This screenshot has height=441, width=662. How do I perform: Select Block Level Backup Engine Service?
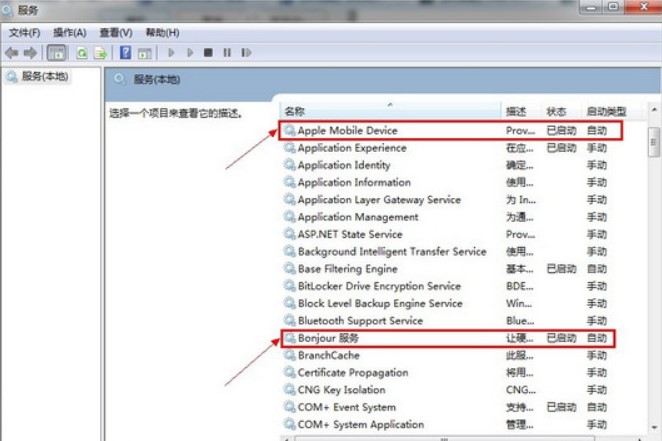pos(450,303)
